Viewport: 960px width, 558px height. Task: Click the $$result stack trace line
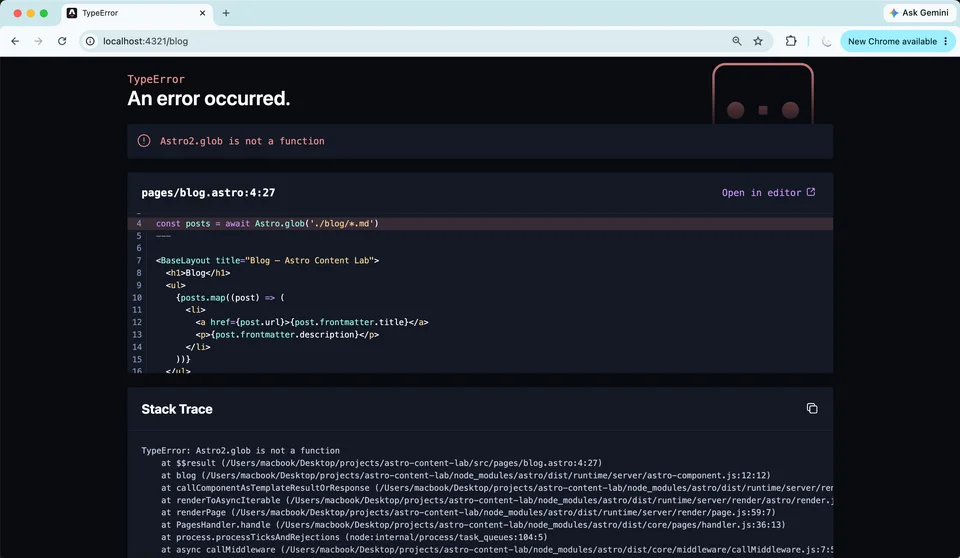pos(381,463)
